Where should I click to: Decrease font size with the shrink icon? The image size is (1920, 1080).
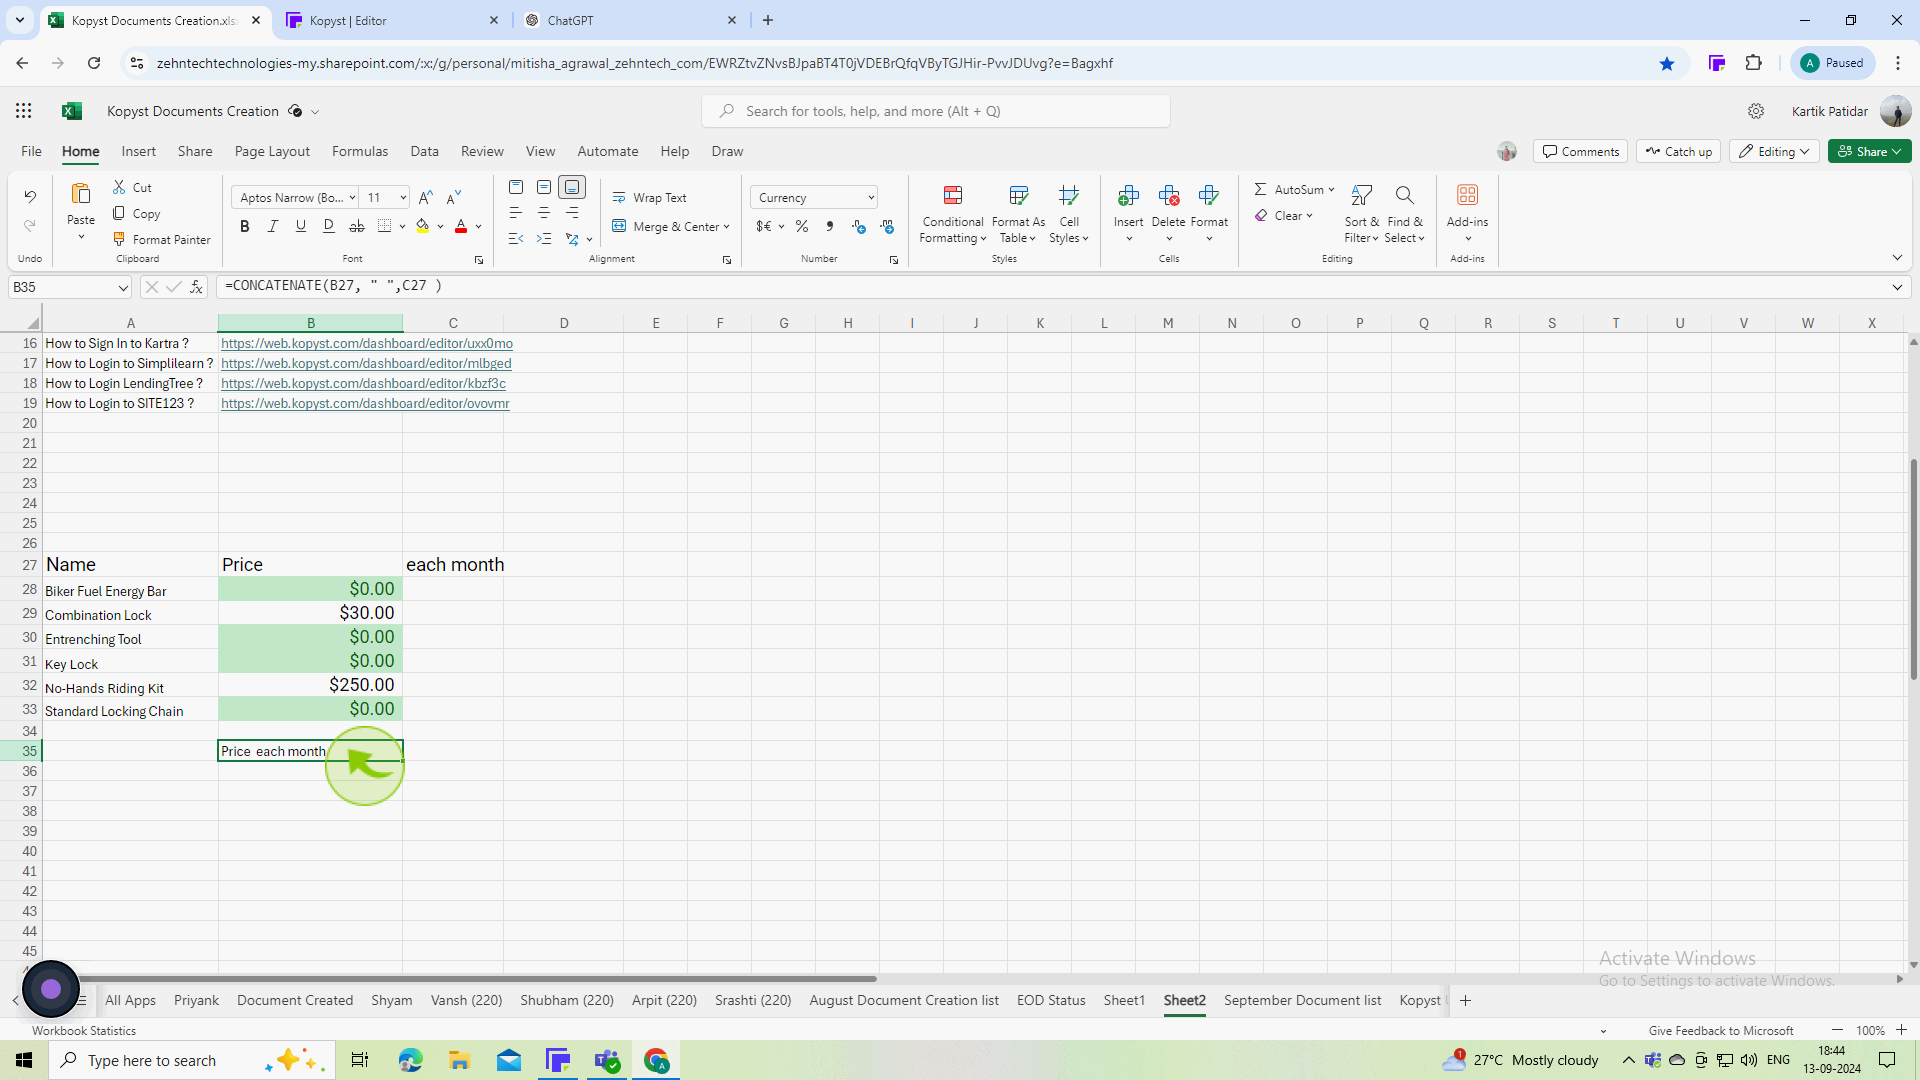click(454, 198)
